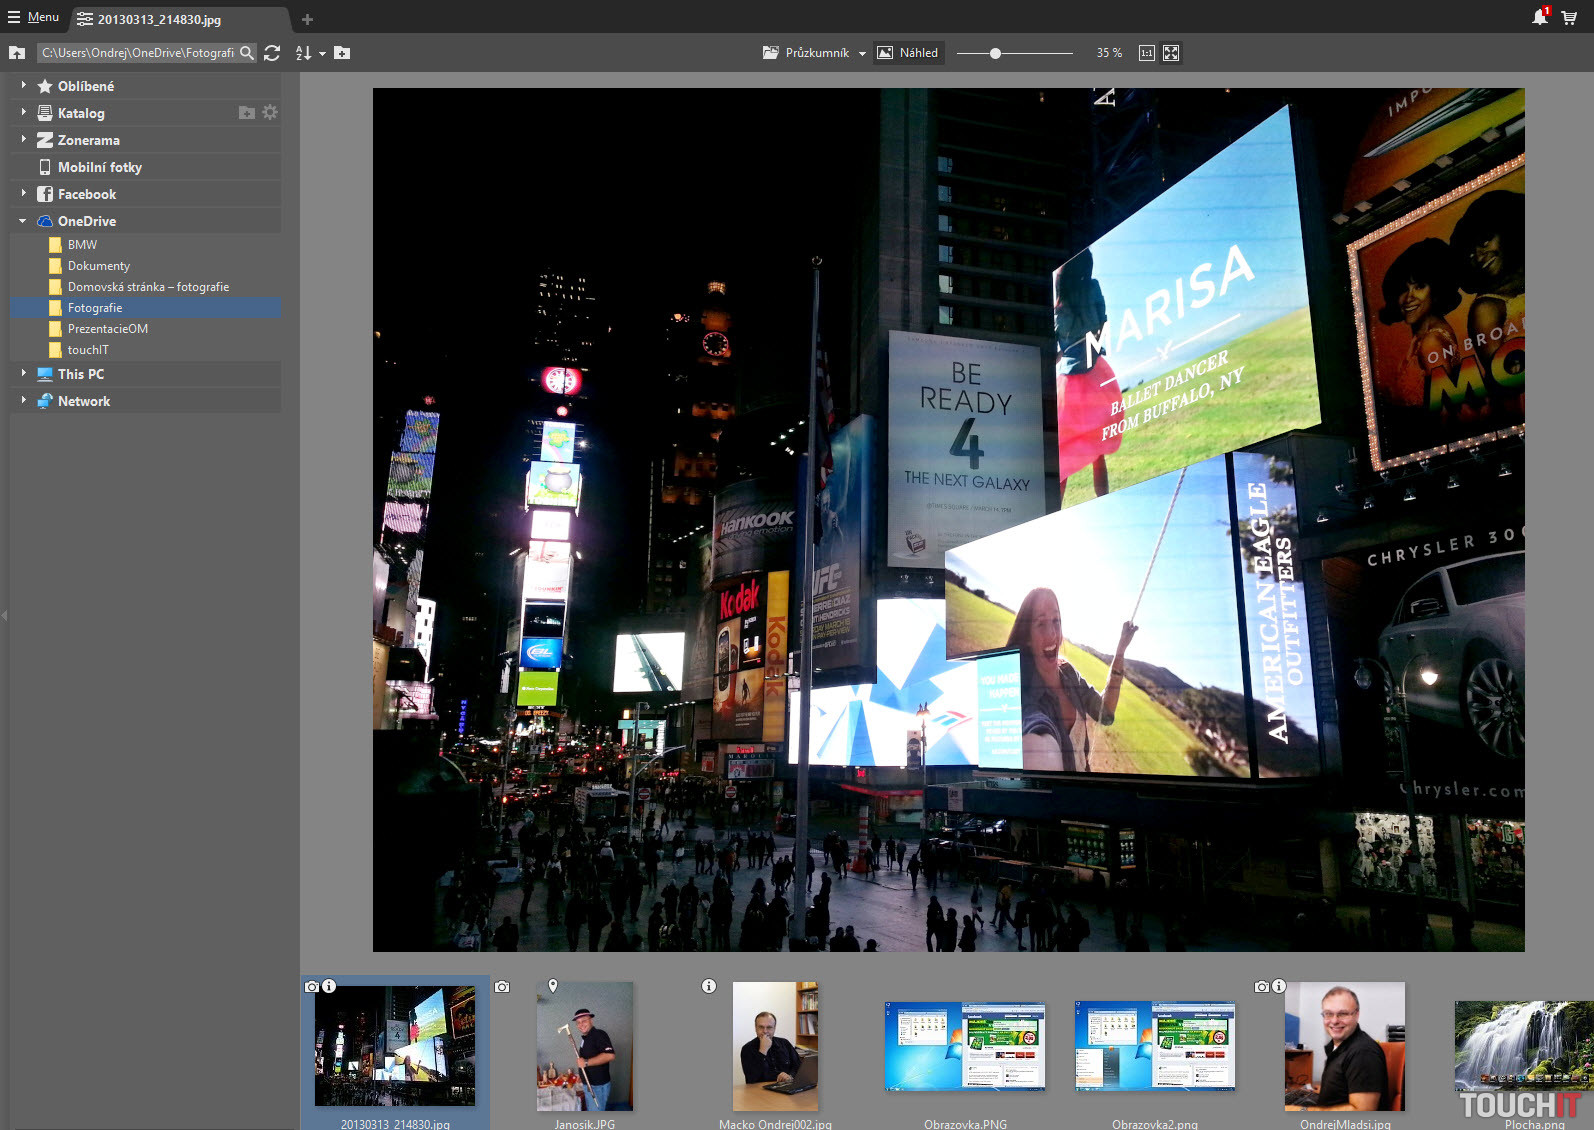
Task: Collapse the left panel with edge arrow
Action: [x=4, y=615]
